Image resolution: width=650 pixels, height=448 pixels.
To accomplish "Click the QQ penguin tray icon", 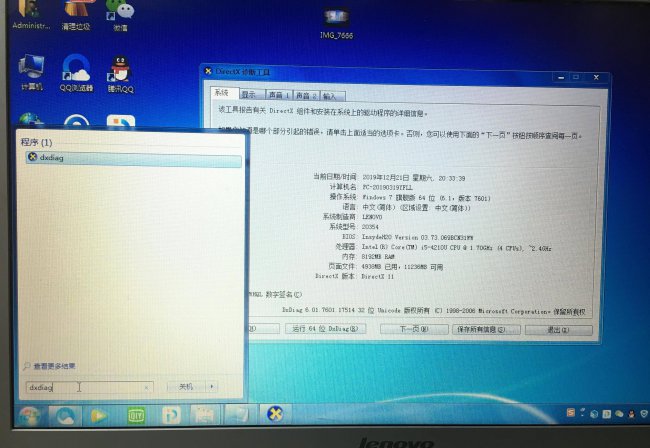I will (631, 414).
